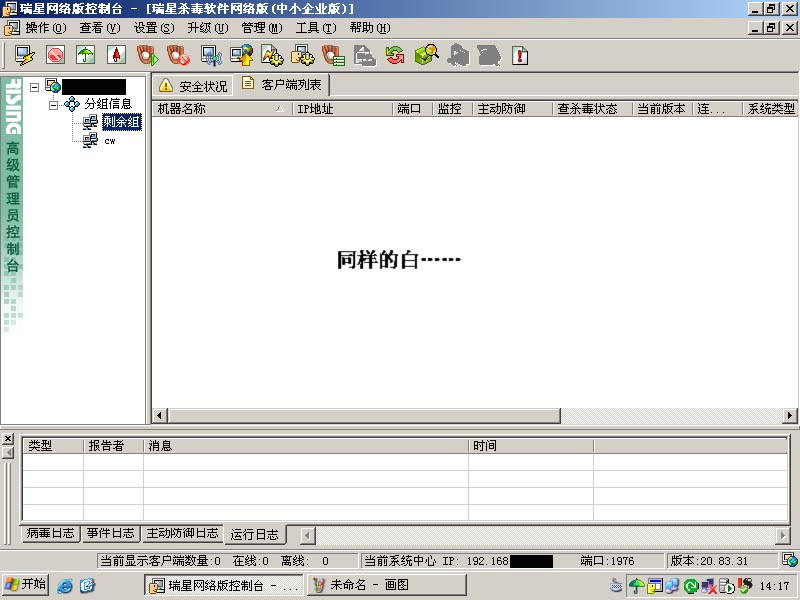Click the last grayed-out toolbar icon before exclamation

pos(489,55)
